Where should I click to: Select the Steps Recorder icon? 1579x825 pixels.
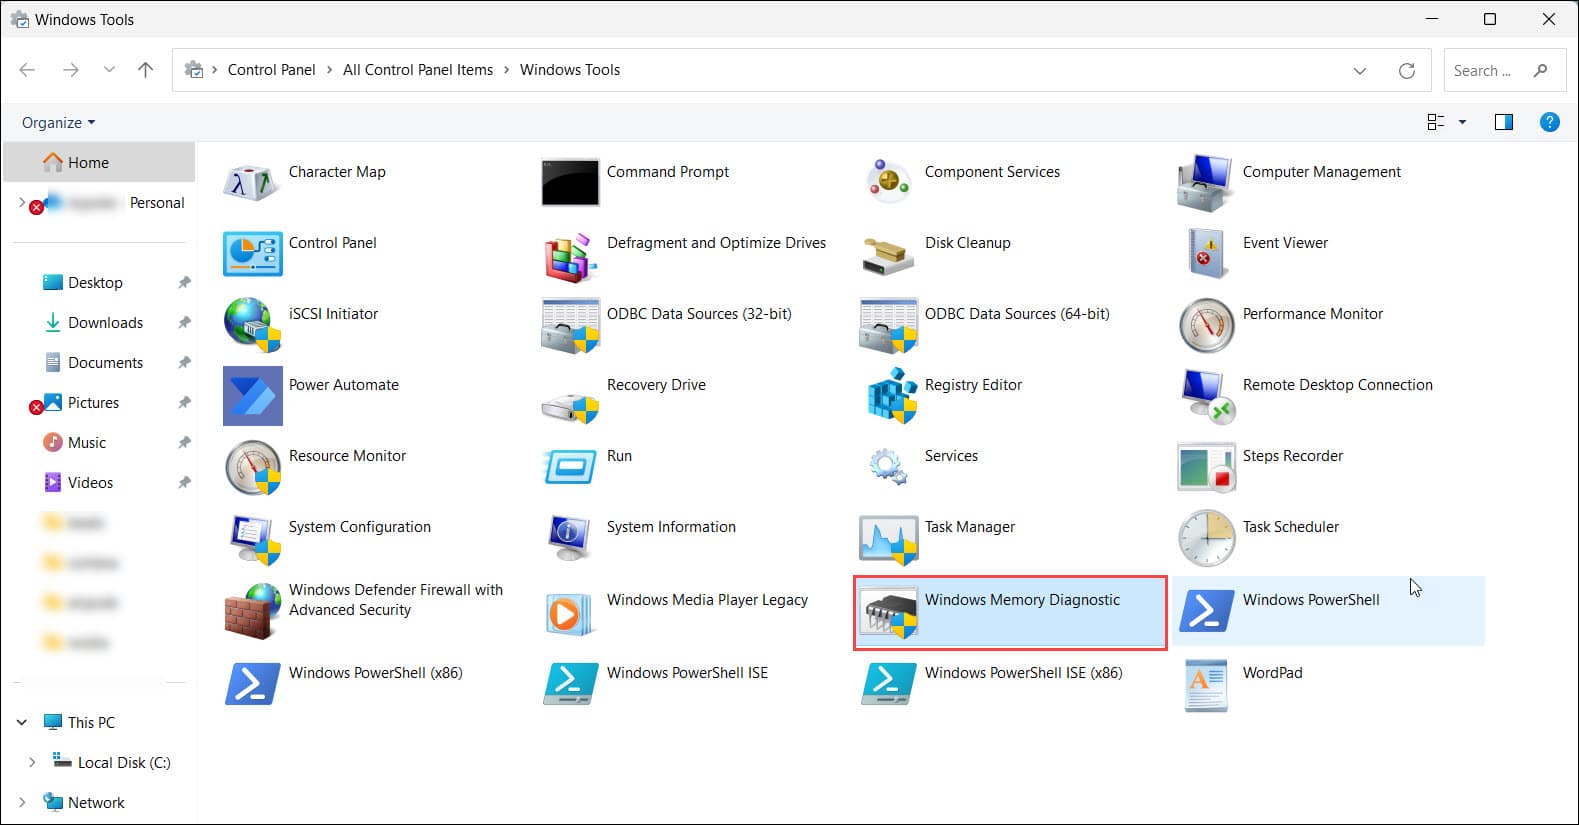1206,467
